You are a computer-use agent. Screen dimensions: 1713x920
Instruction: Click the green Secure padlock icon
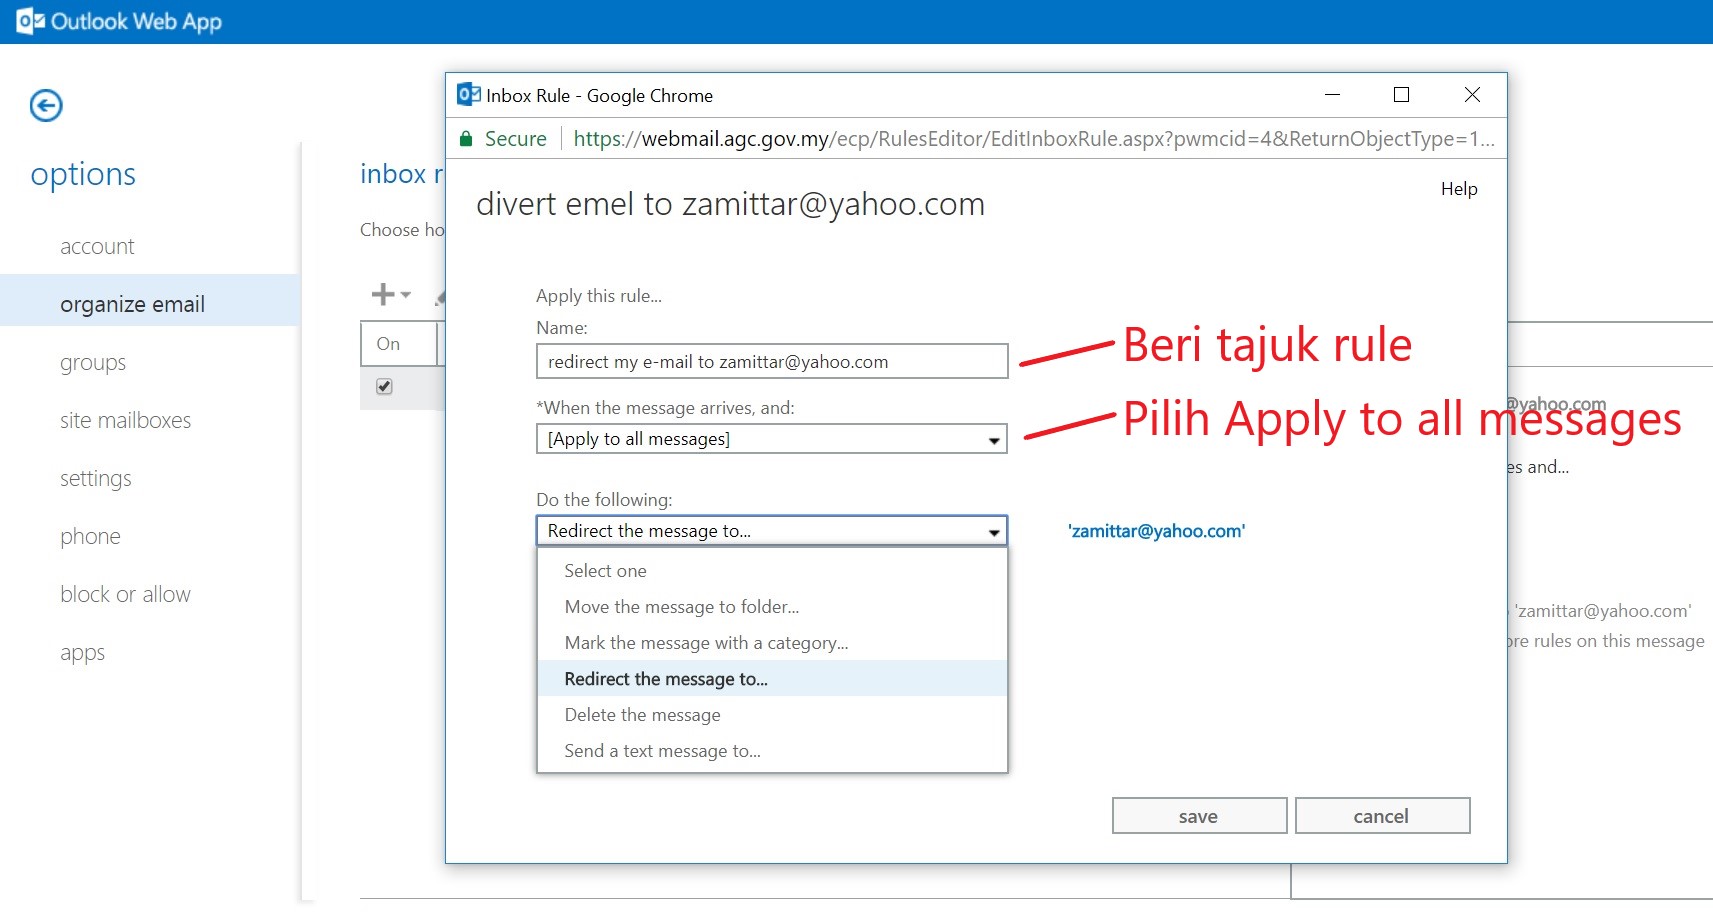coord(466,139)
